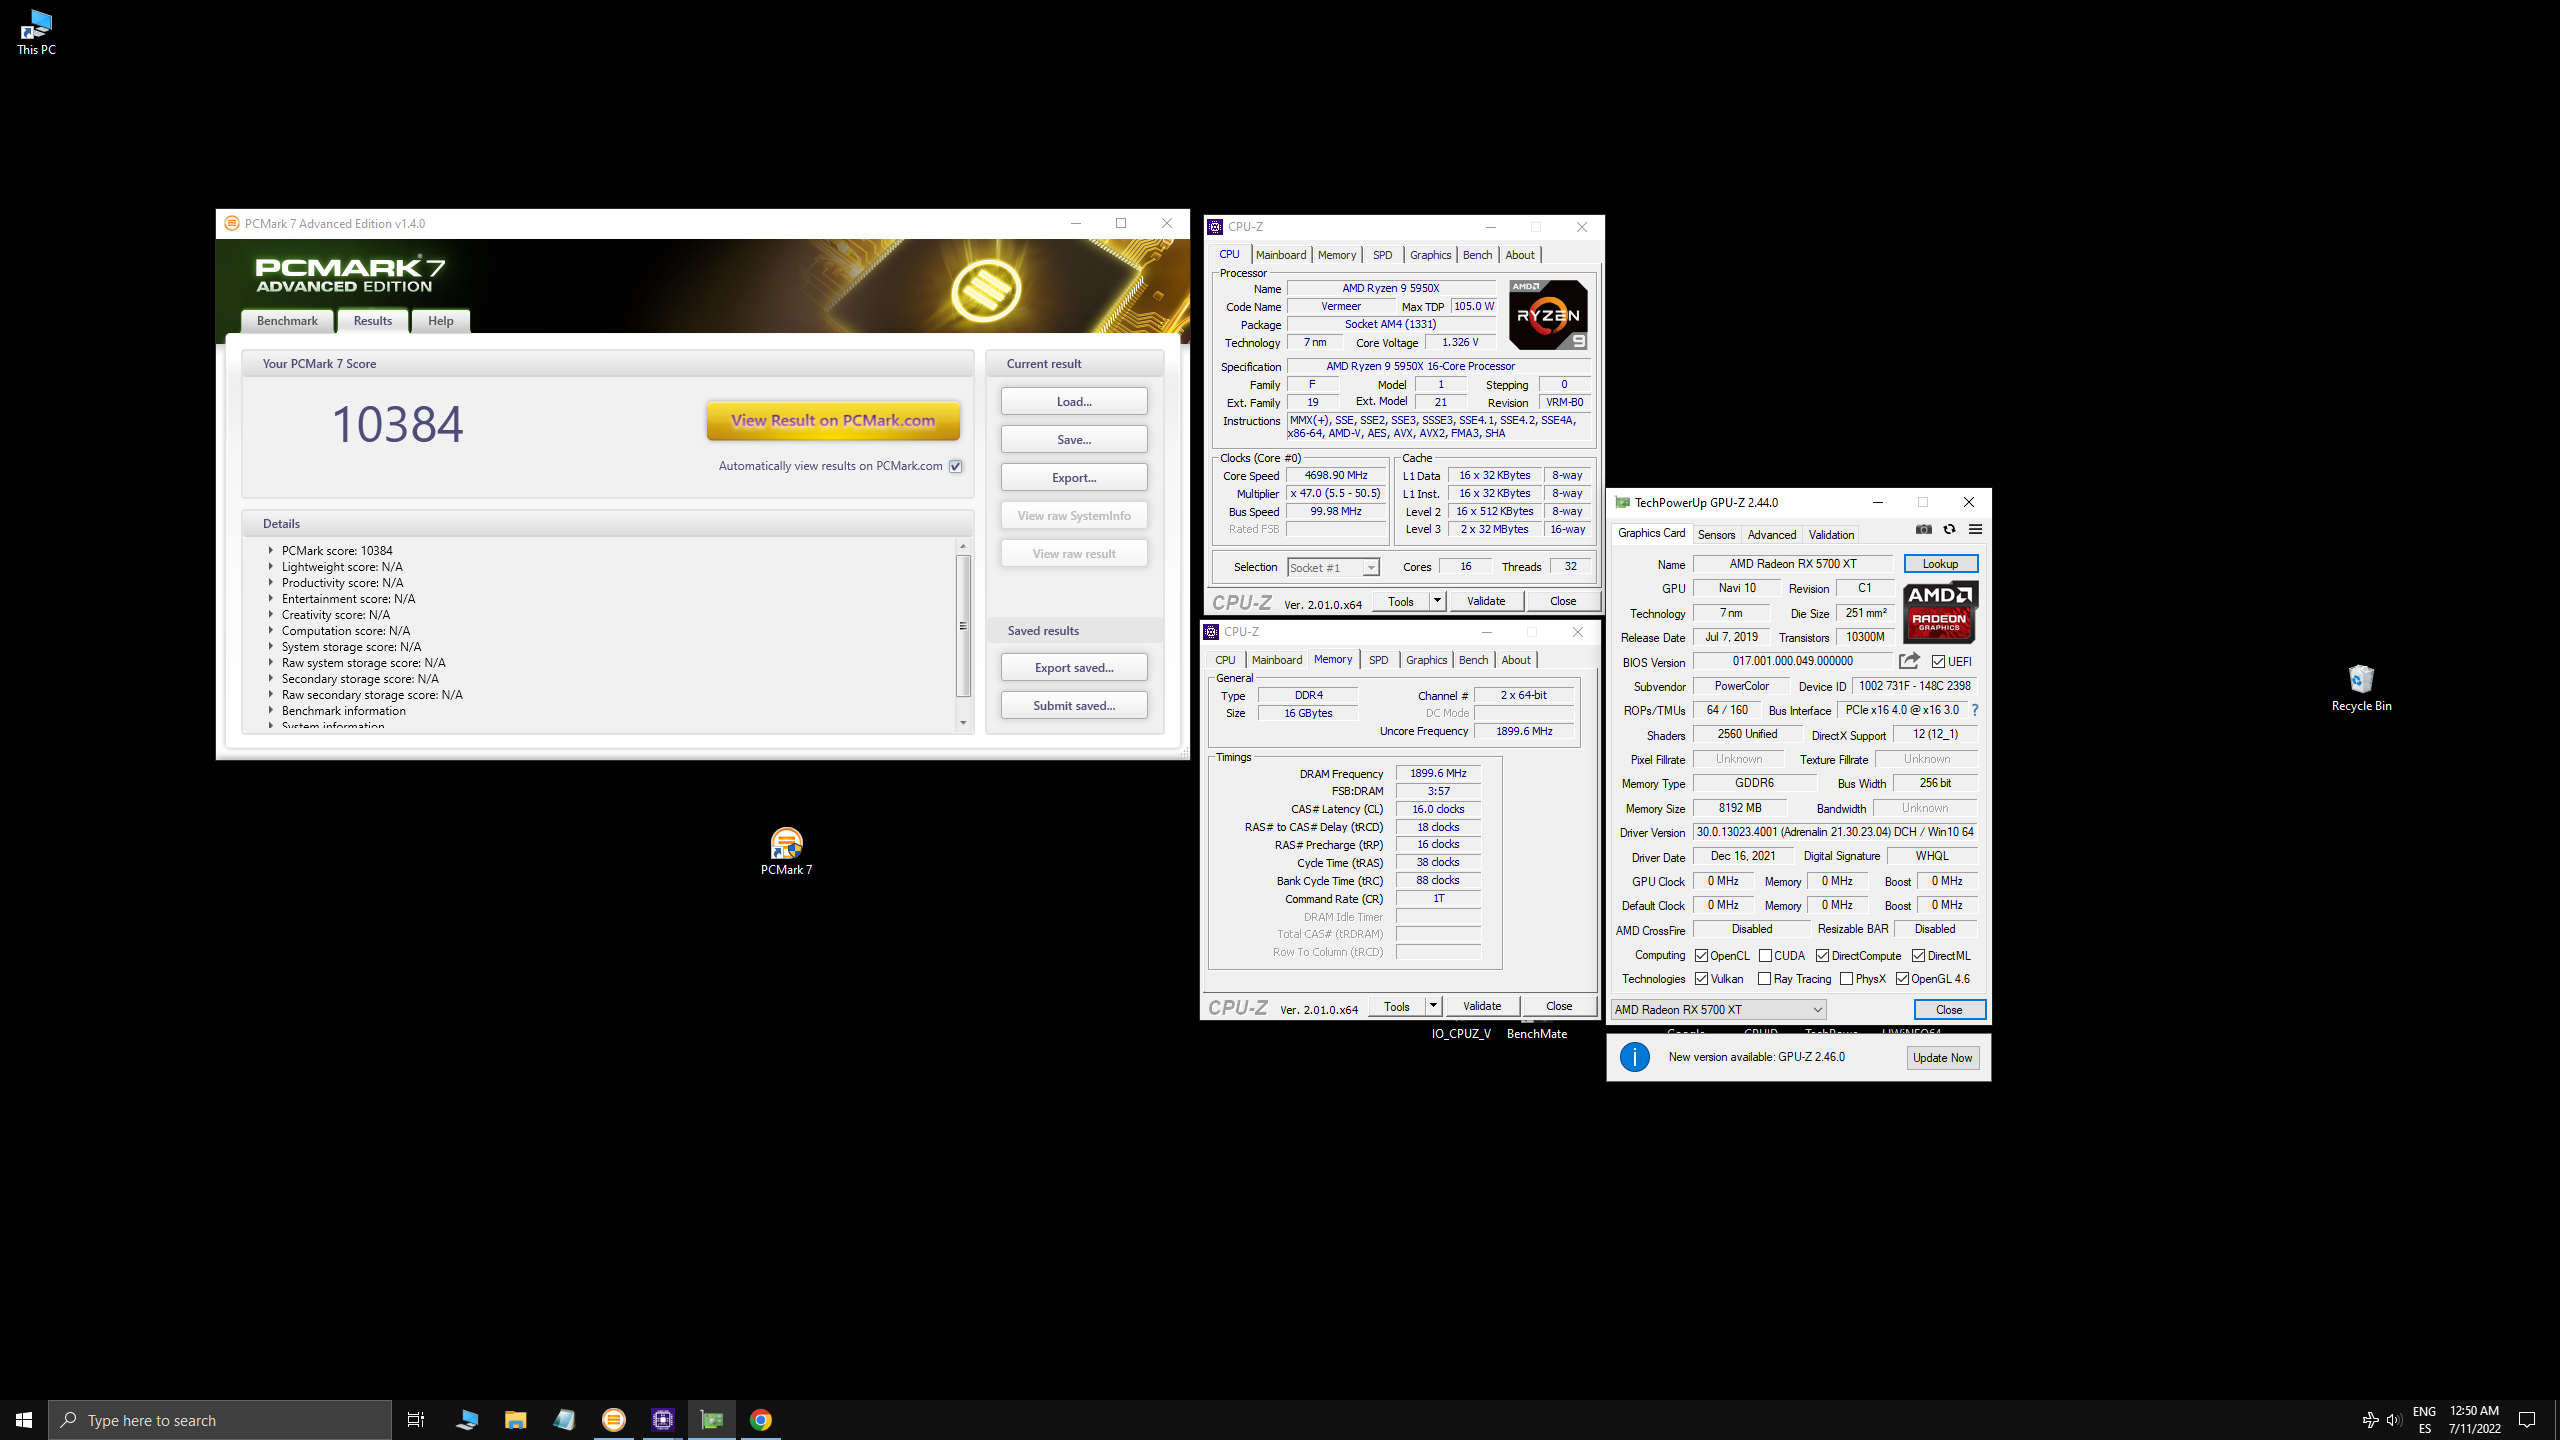Toggle the CUDA checkbox

click(1765, 956)
